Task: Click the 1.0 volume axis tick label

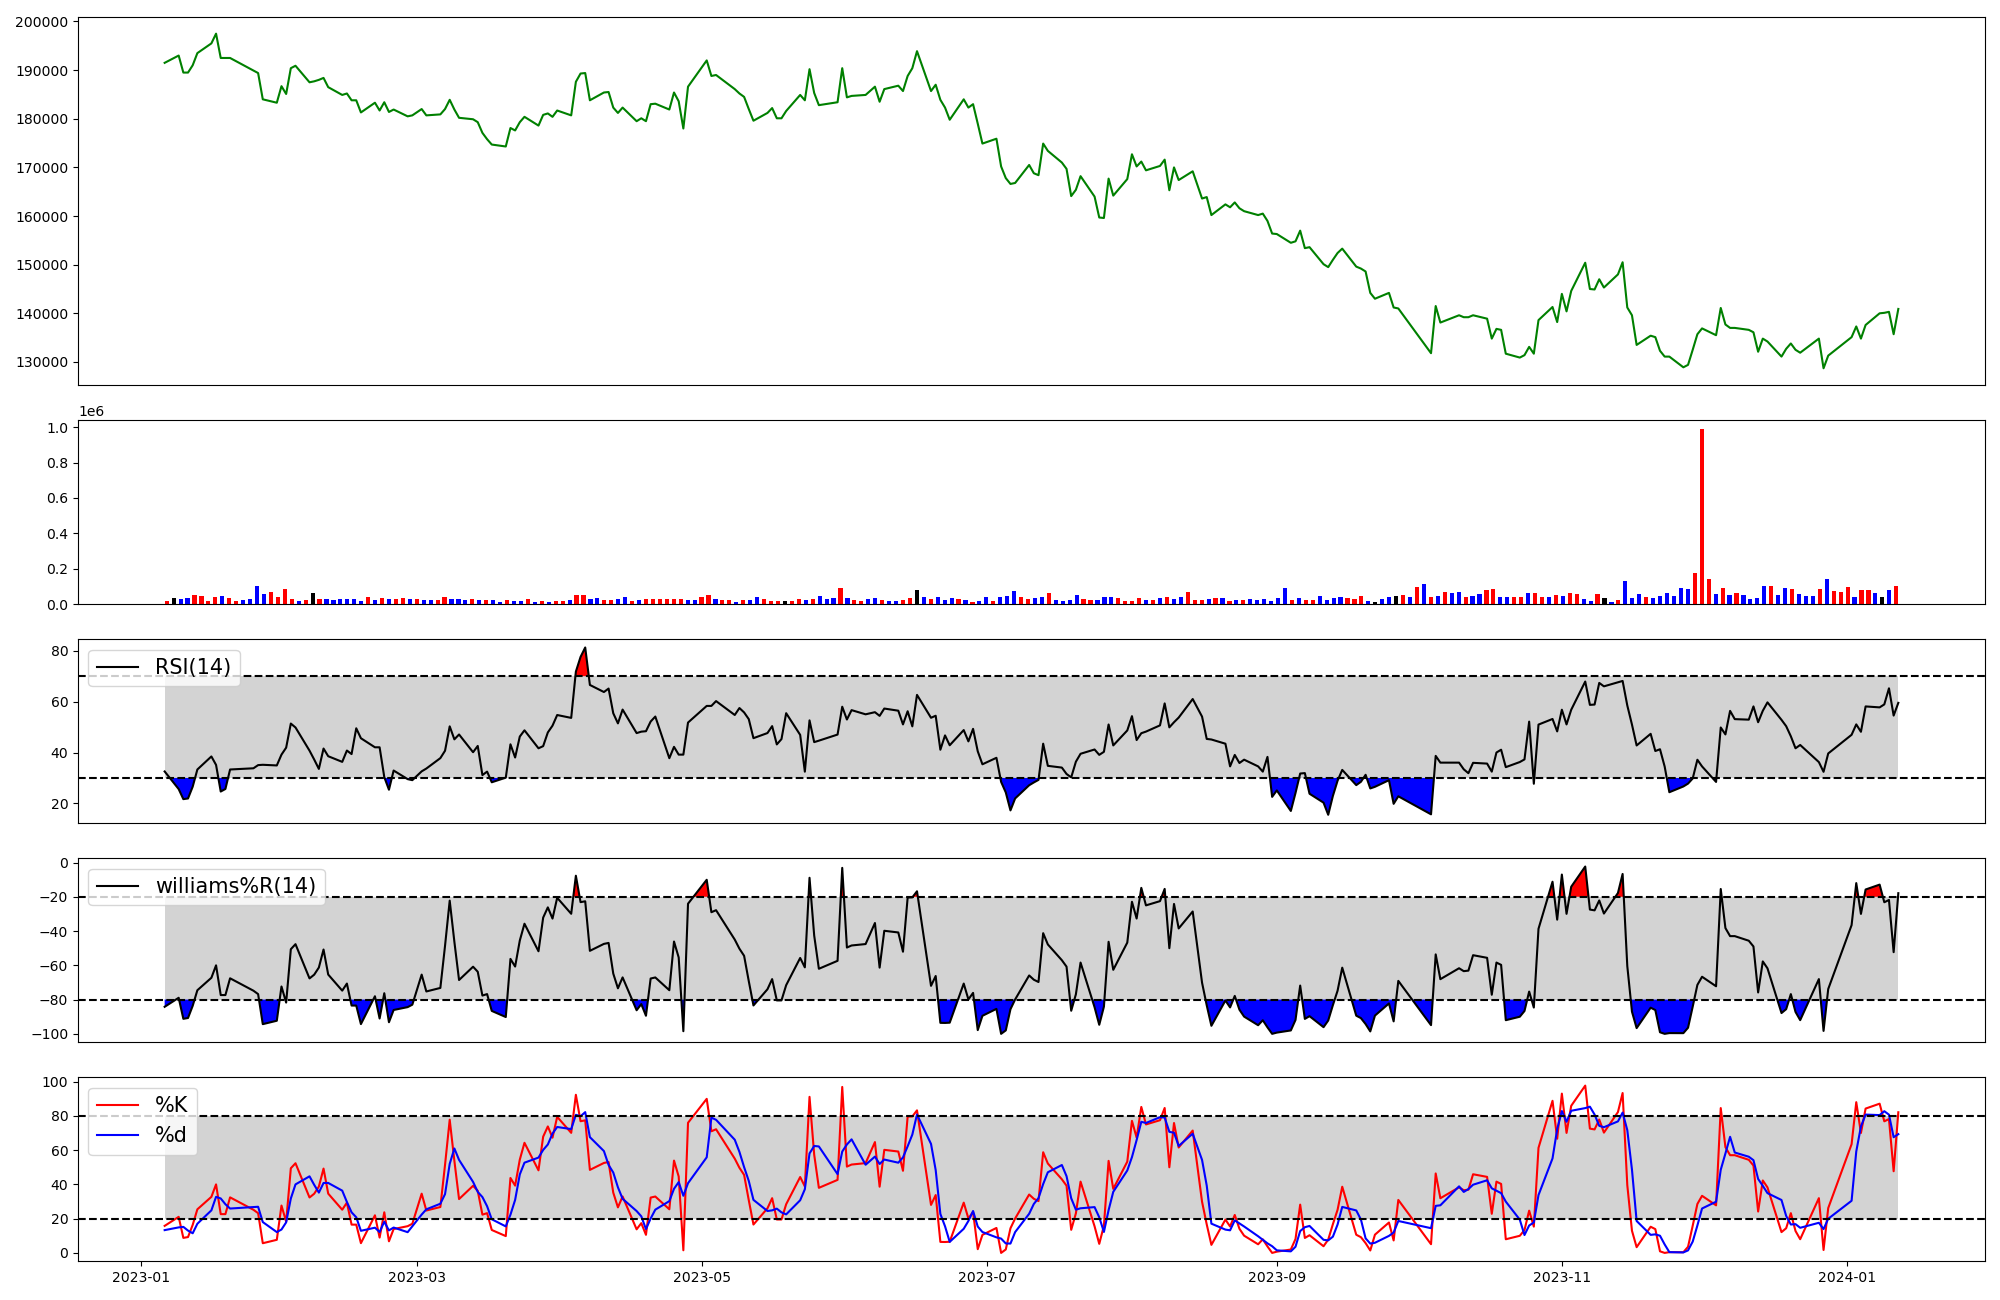Action: tap(58, 428)
